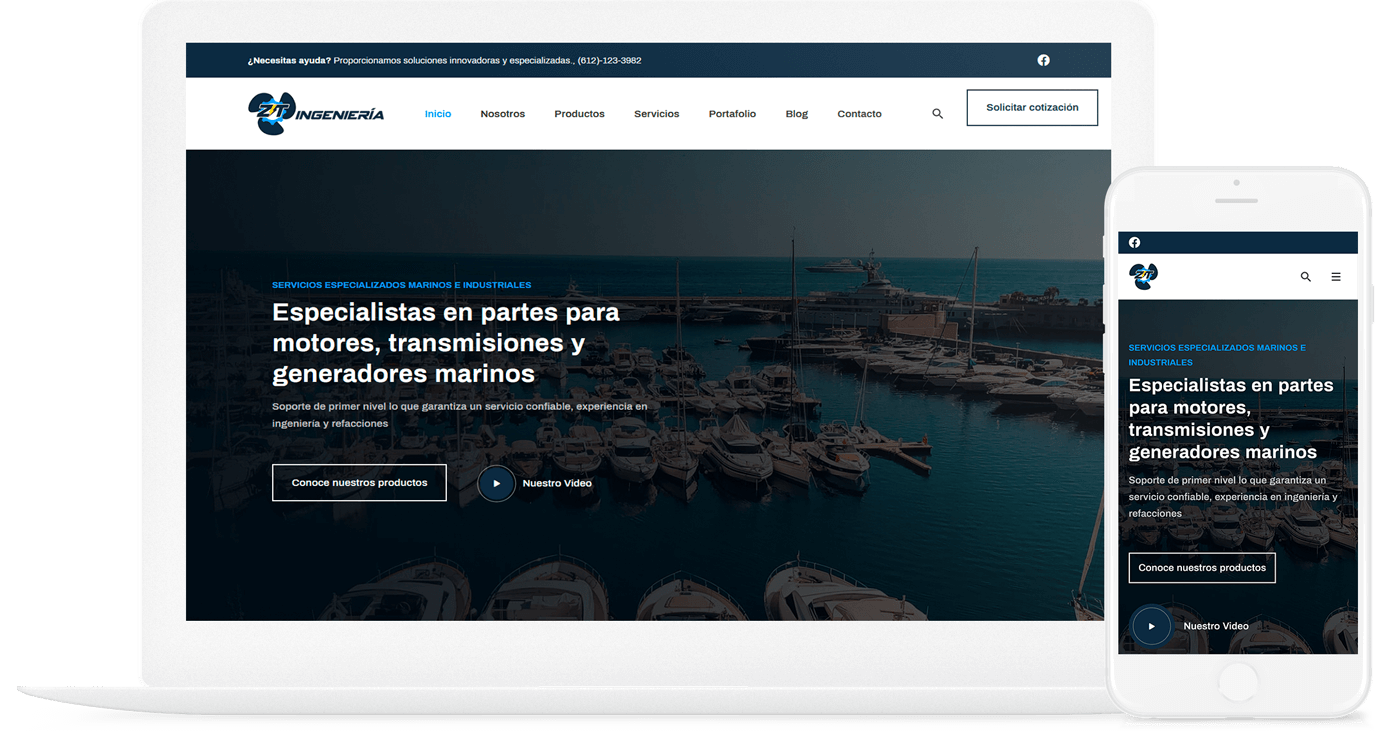This screenshot has height=731, width=1375.
Task: Tap the search icon on mobile view
Action: tap(1305, 276)
